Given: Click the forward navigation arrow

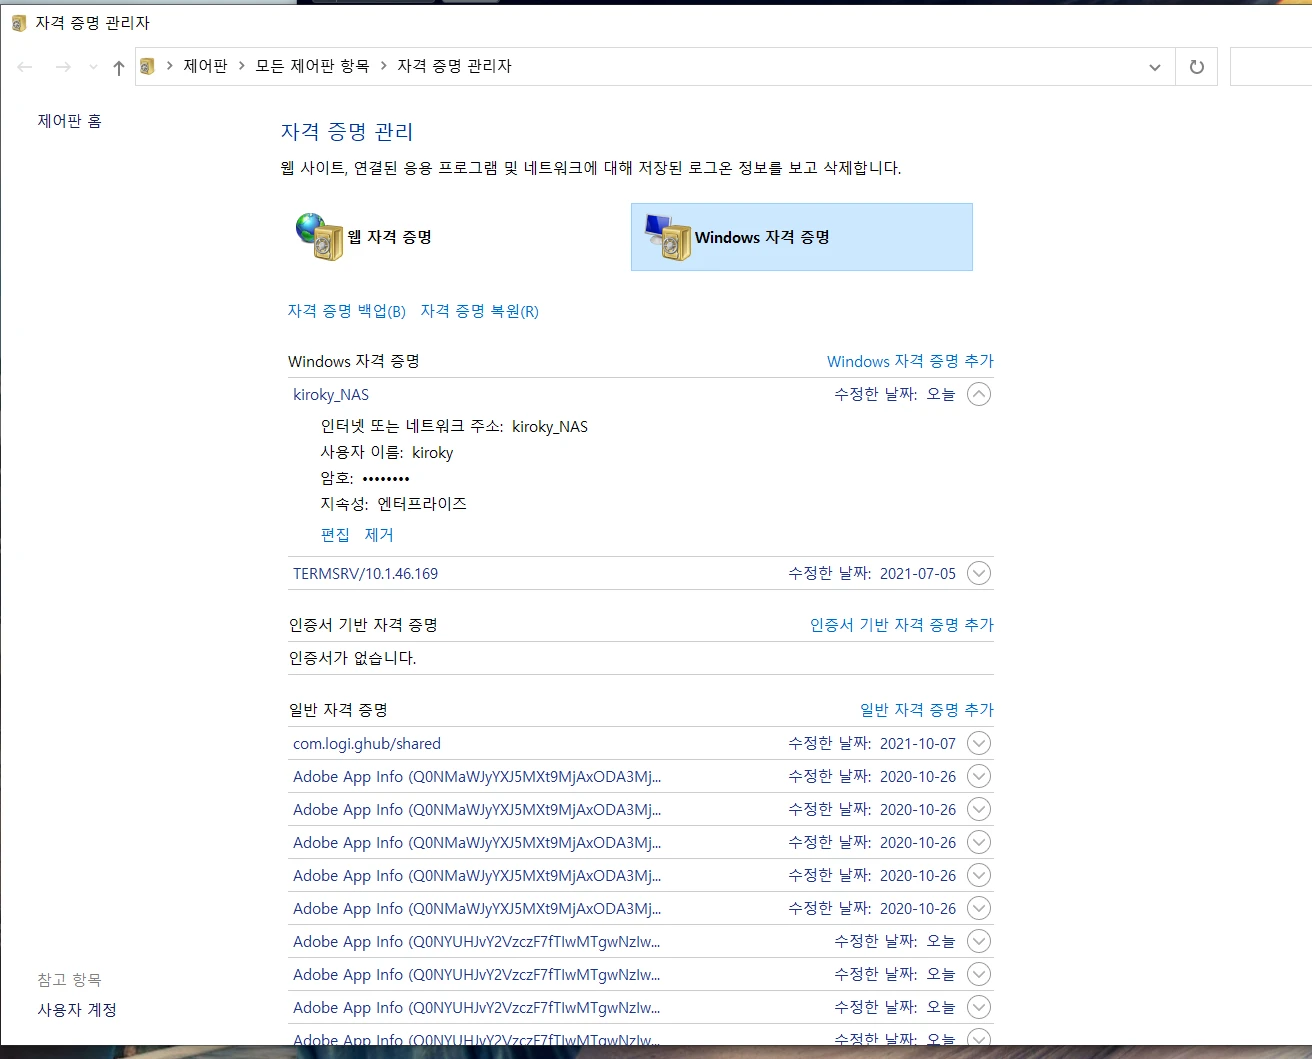Looking at the screenshot, I should pyautogui.click(x=63, y=67).
